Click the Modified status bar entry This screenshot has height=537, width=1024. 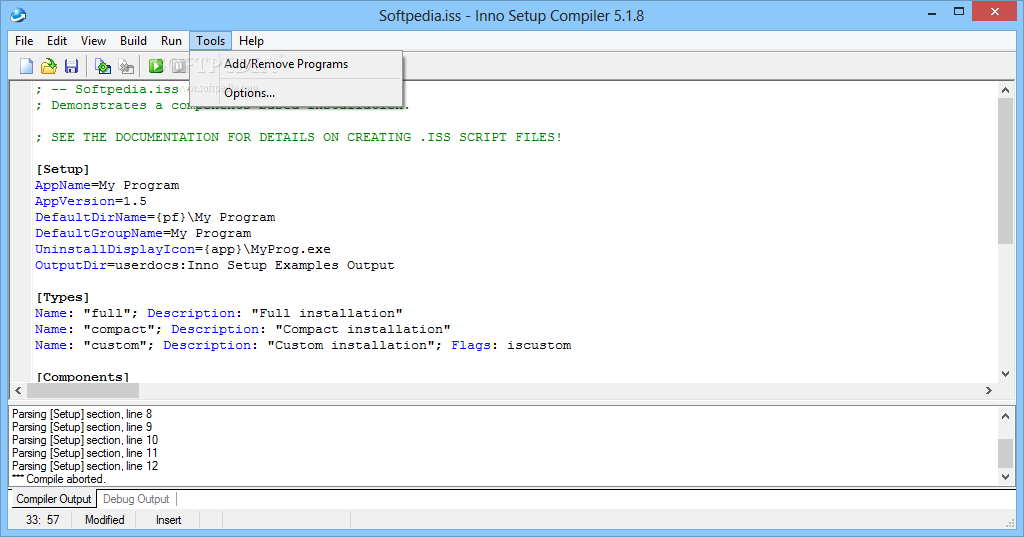[104, 520]
